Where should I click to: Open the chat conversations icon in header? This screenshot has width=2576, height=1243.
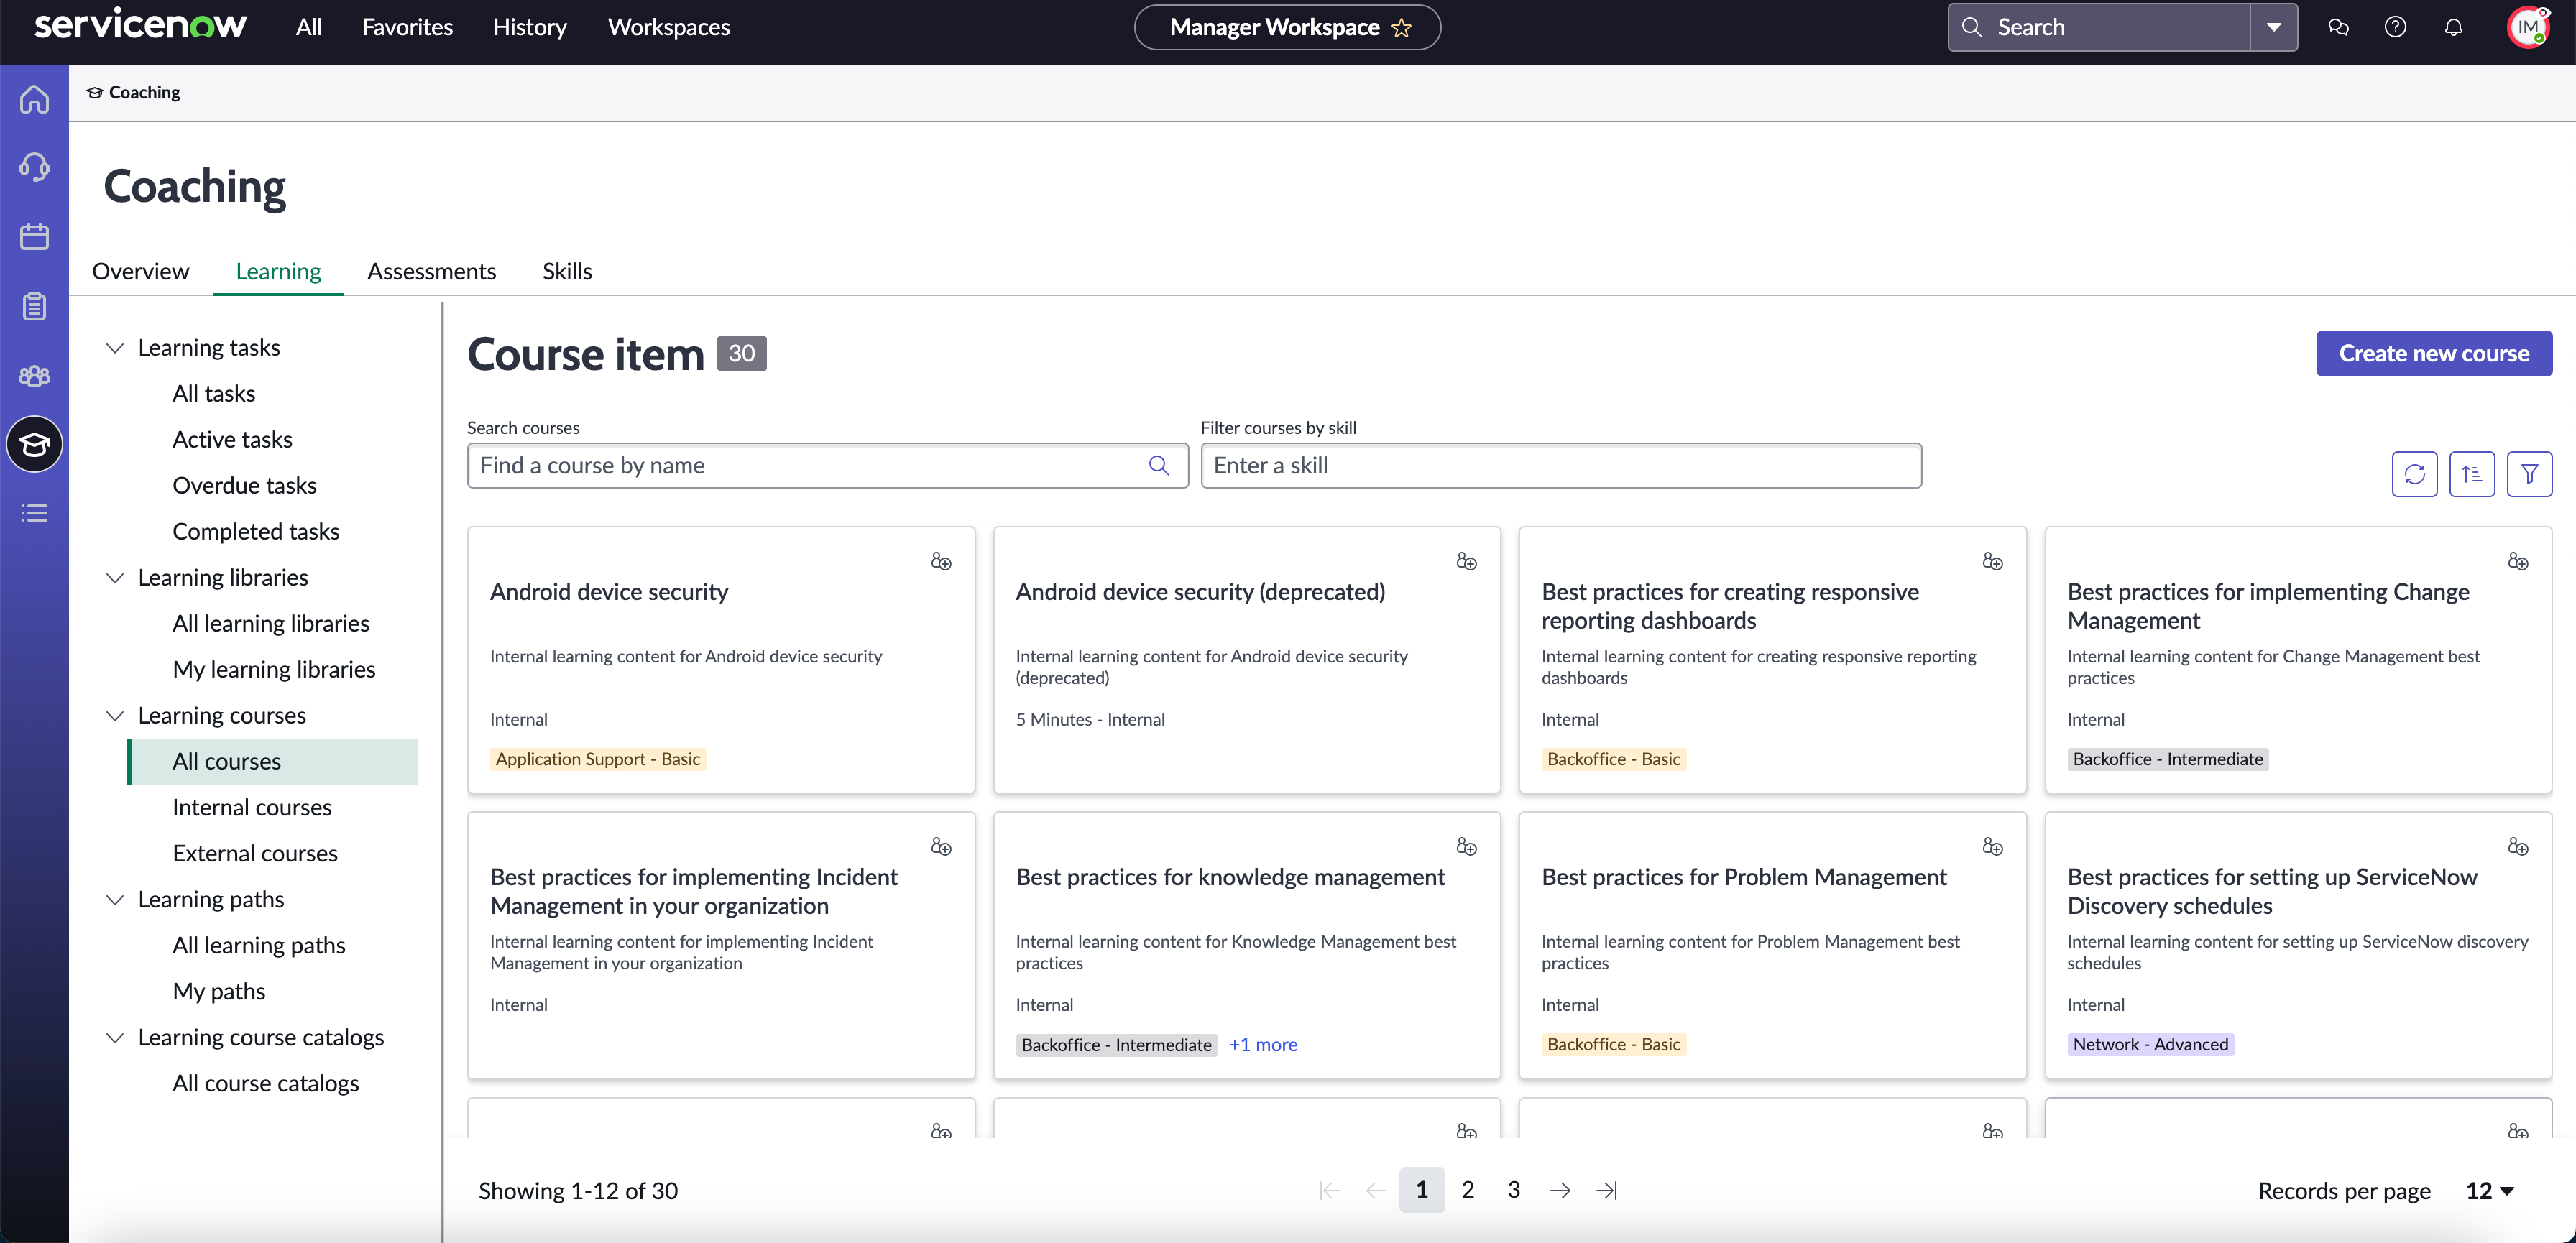[2338, 27]
